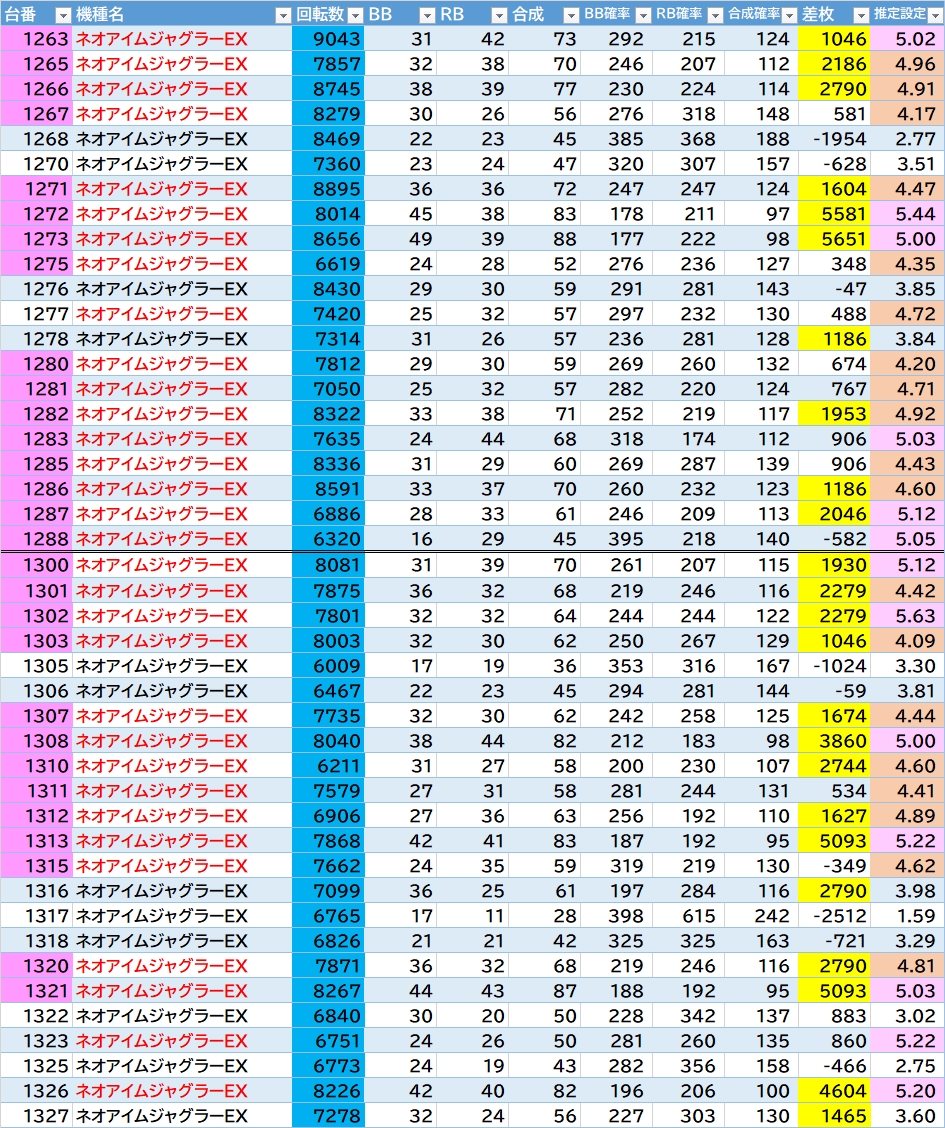The image size is (945, 1128).
Task: Open the 合成確率 column filter dropdown
Action: 789,15
